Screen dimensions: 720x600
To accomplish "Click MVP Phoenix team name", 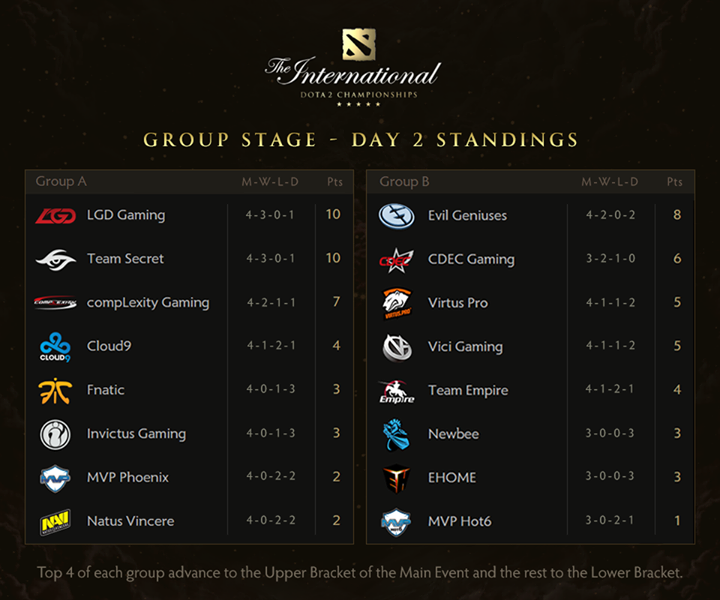I will pyautogui.click(x=128, y=478).
